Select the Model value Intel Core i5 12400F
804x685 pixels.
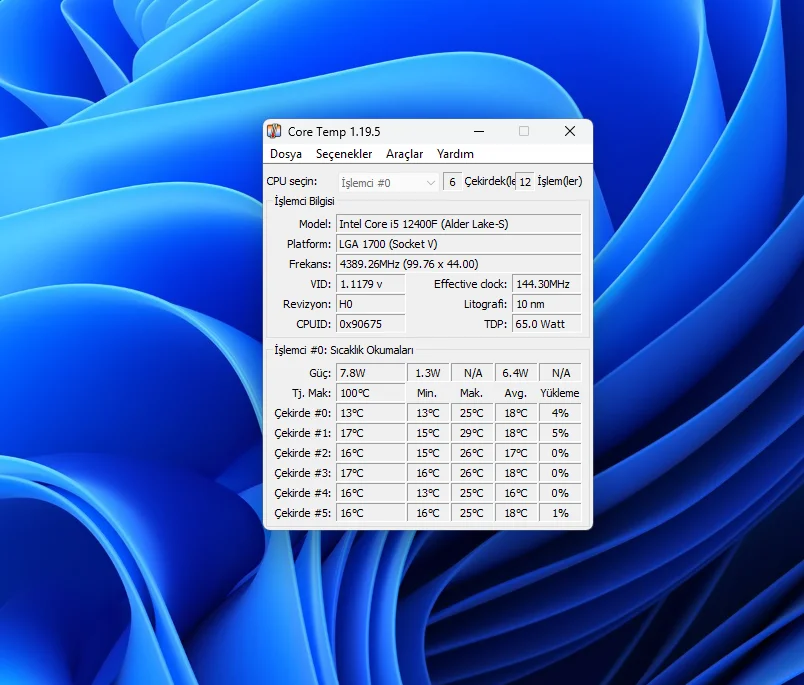(x=458, y=224)
